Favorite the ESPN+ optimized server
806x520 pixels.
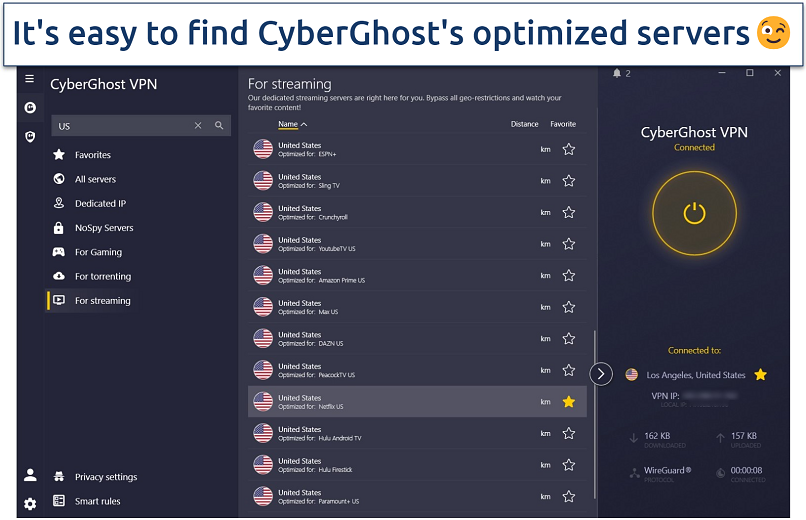569,150
